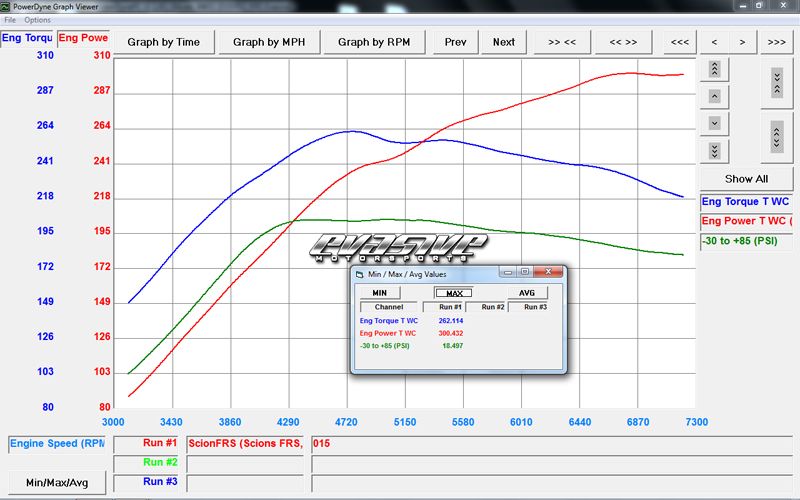
Task: Step right with single > button
Action: tap(742, 42)
